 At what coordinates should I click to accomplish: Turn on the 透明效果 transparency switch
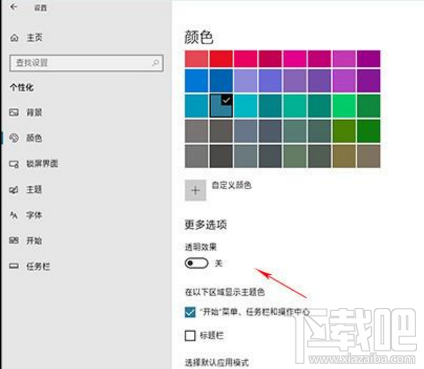196,263
